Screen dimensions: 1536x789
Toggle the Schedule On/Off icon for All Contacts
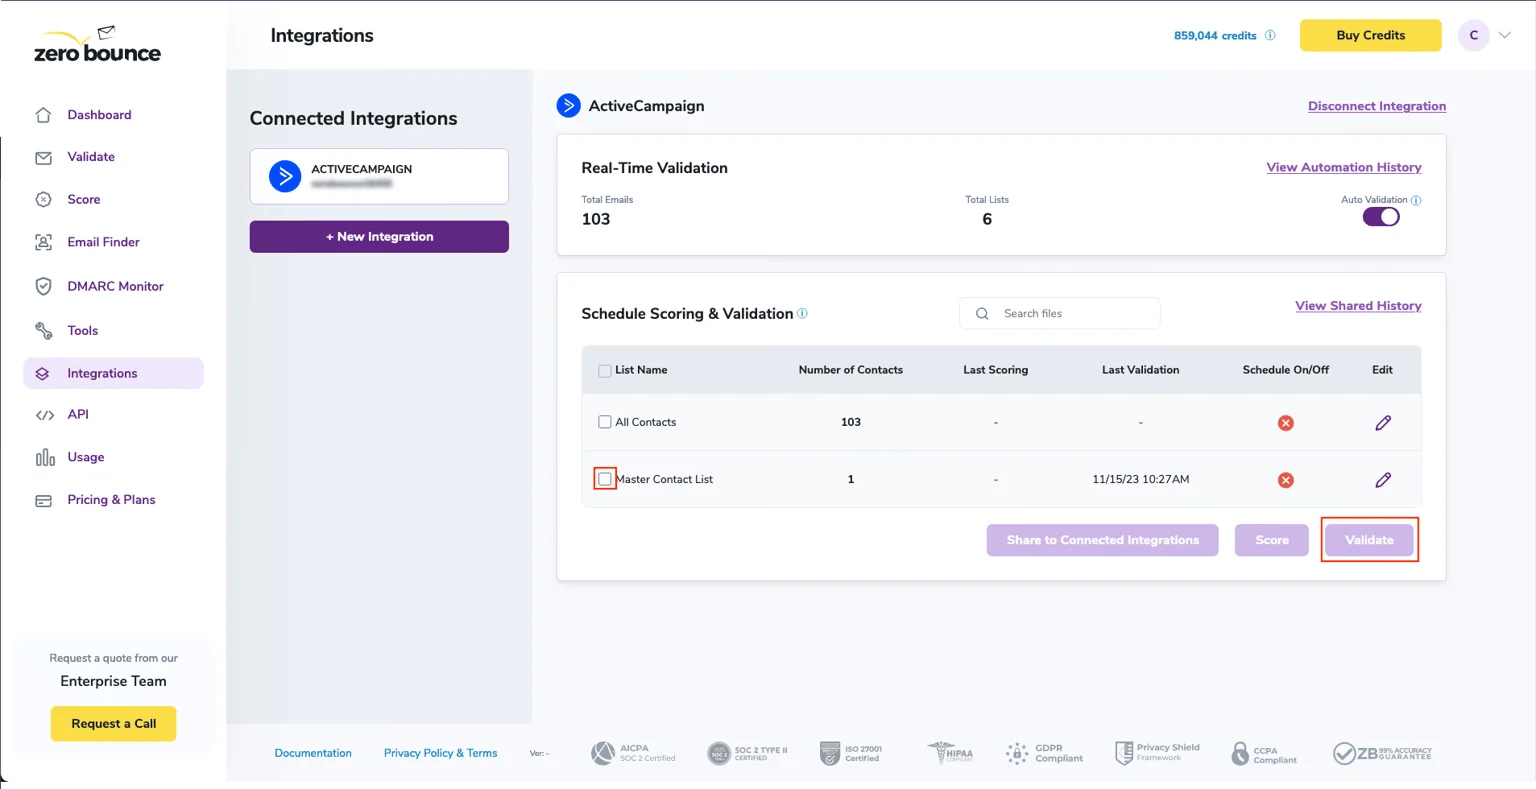[x=1286, y=422]
